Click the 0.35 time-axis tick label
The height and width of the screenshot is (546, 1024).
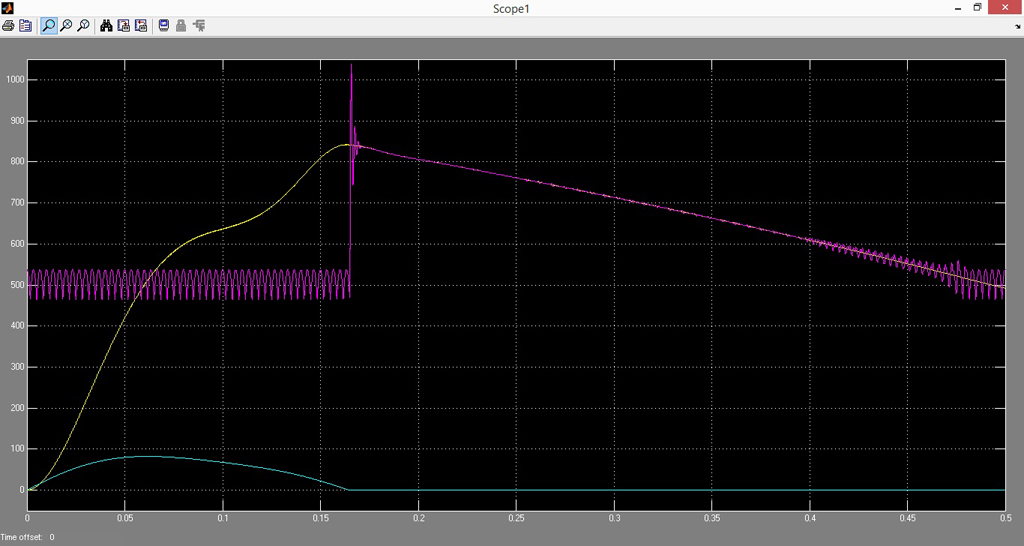click(x=712, y=519)
